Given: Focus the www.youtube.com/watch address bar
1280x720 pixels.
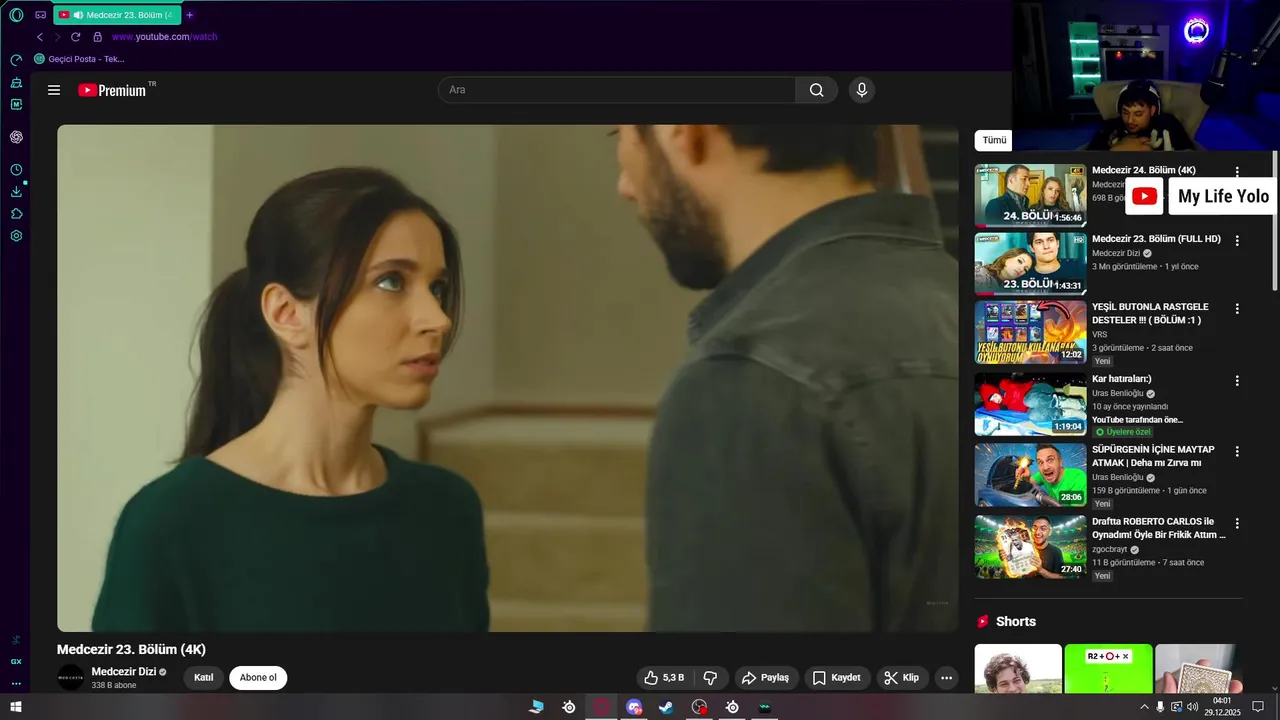Looking at the screenshot, I should point(164,37).
